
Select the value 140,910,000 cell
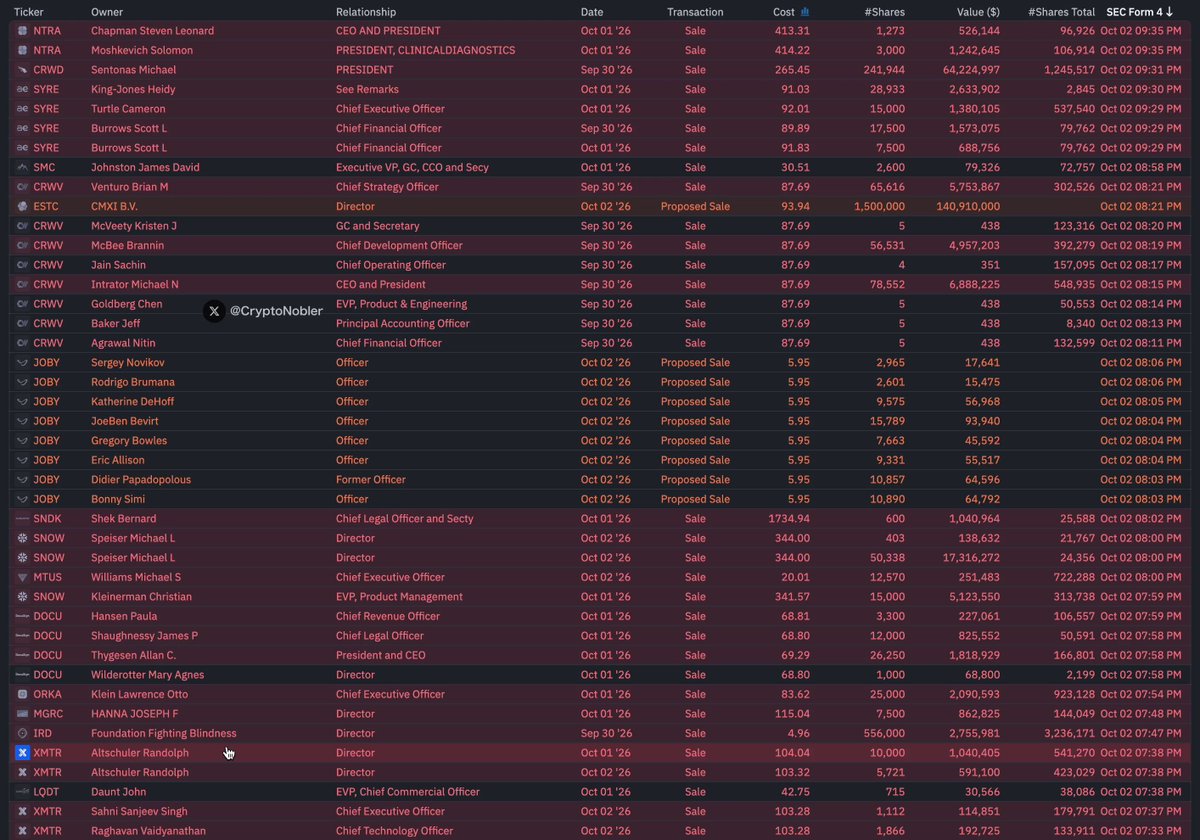pos(967,206)
